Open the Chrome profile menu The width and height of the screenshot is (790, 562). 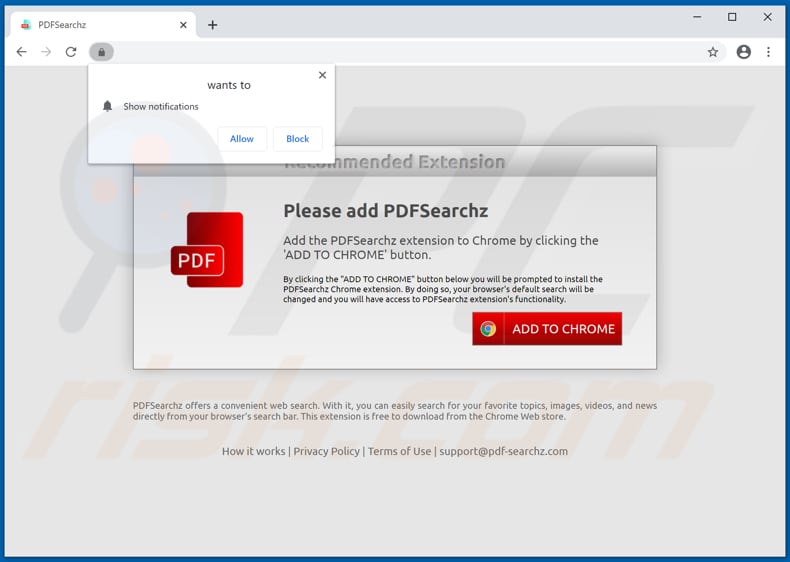744,52
